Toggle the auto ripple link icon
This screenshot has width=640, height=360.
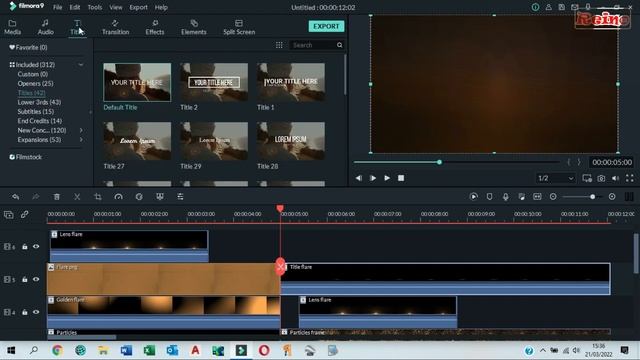[24, 214]
